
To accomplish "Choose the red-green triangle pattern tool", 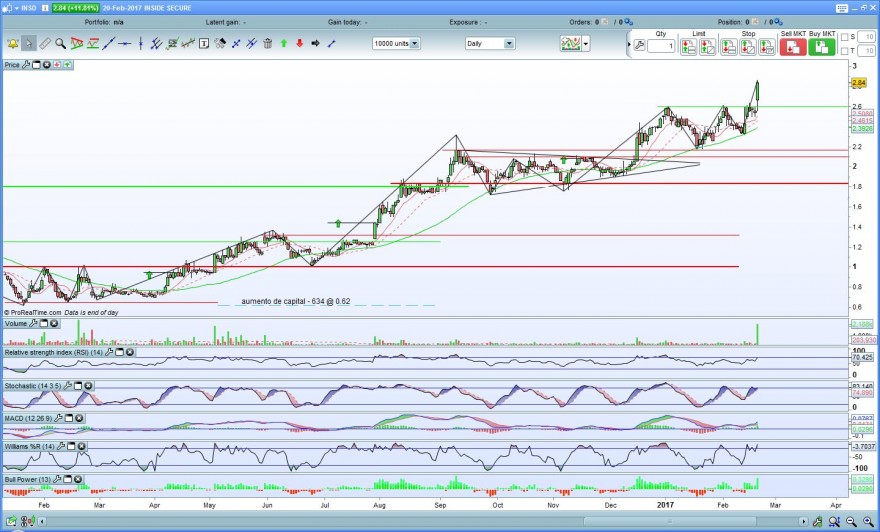I will click(77, 43).
